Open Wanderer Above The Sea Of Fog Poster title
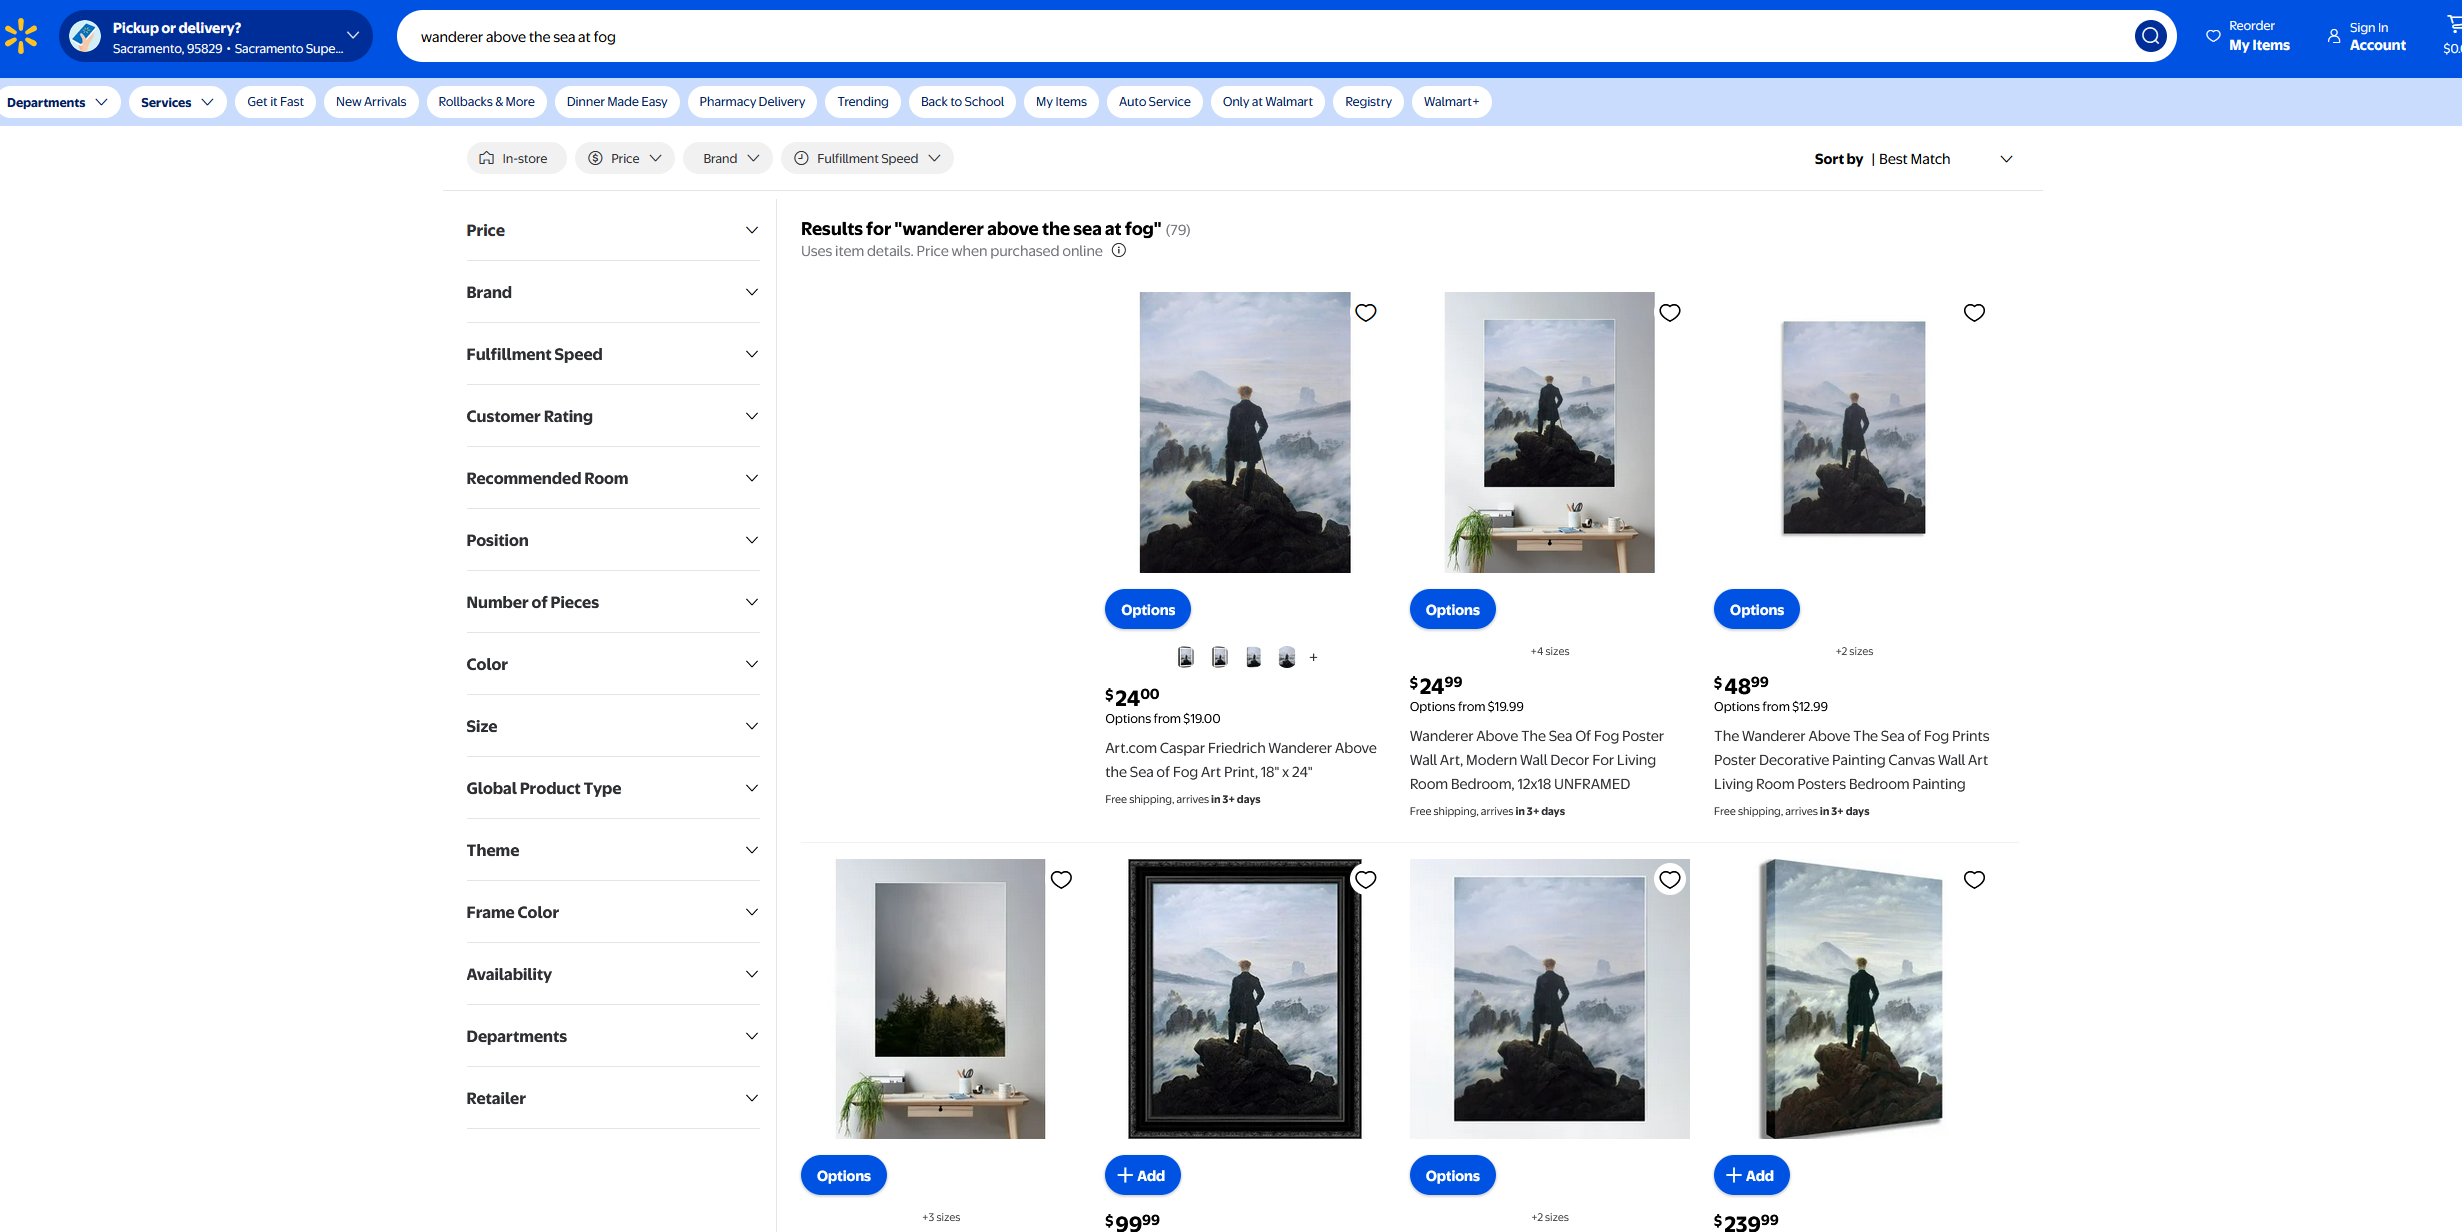Viewport: 2462px width, 1232px height. [1536, 760]
